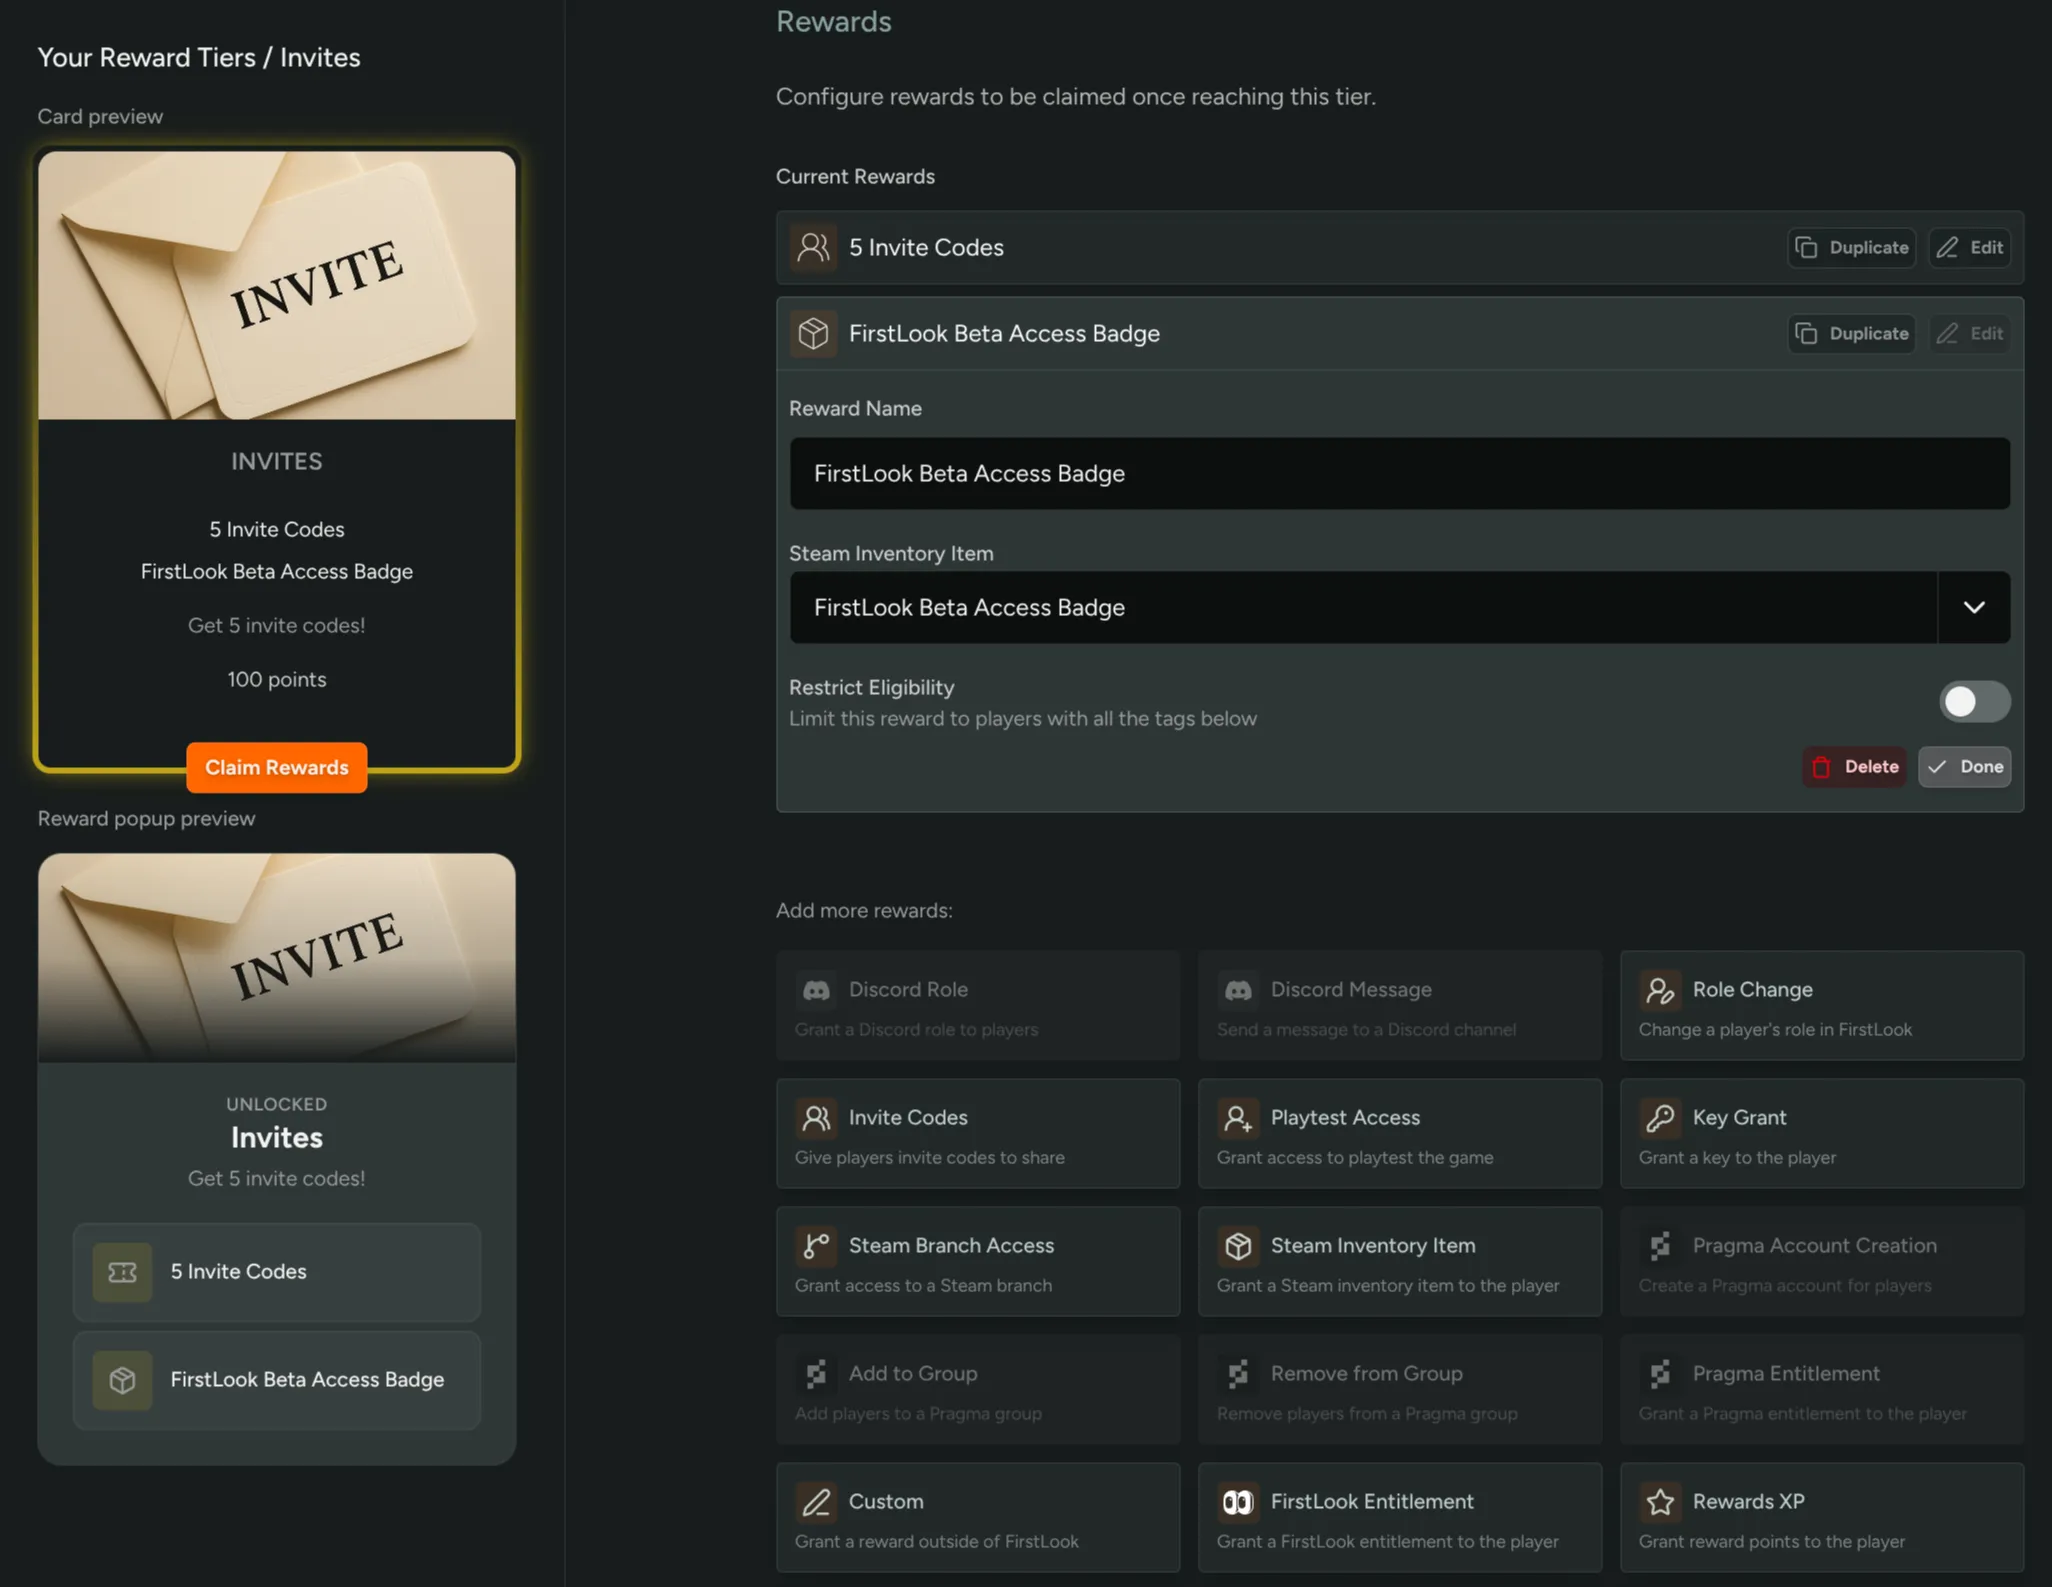This screenshot has width=2052, height=1587.
Task: Edit the 5 Invite Codes reward
Action: pyautogui.click(x=1970, y=247)
